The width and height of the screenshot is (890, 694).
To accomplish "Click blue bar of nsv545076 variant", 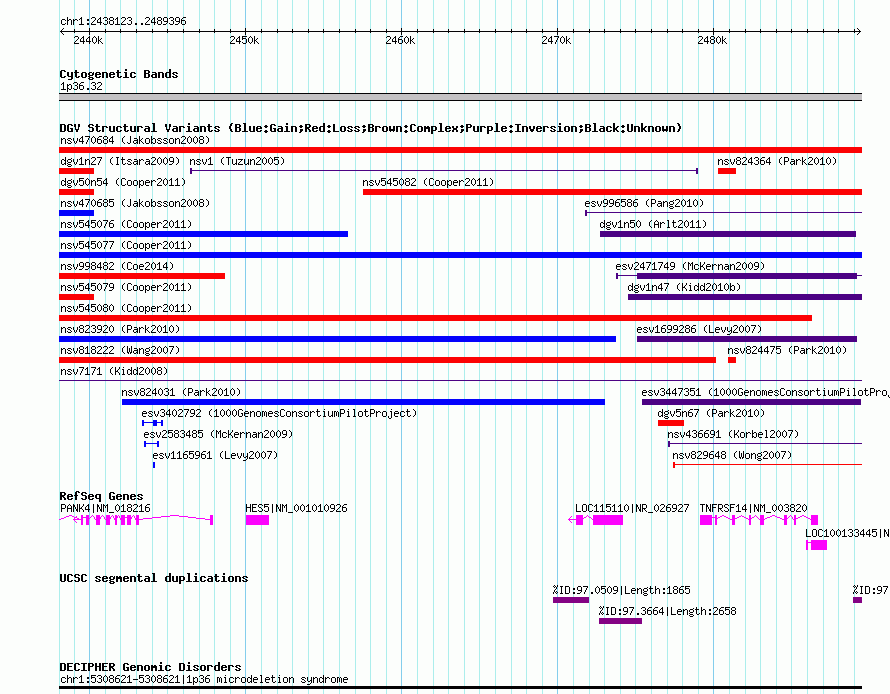I will click(203, 234).
